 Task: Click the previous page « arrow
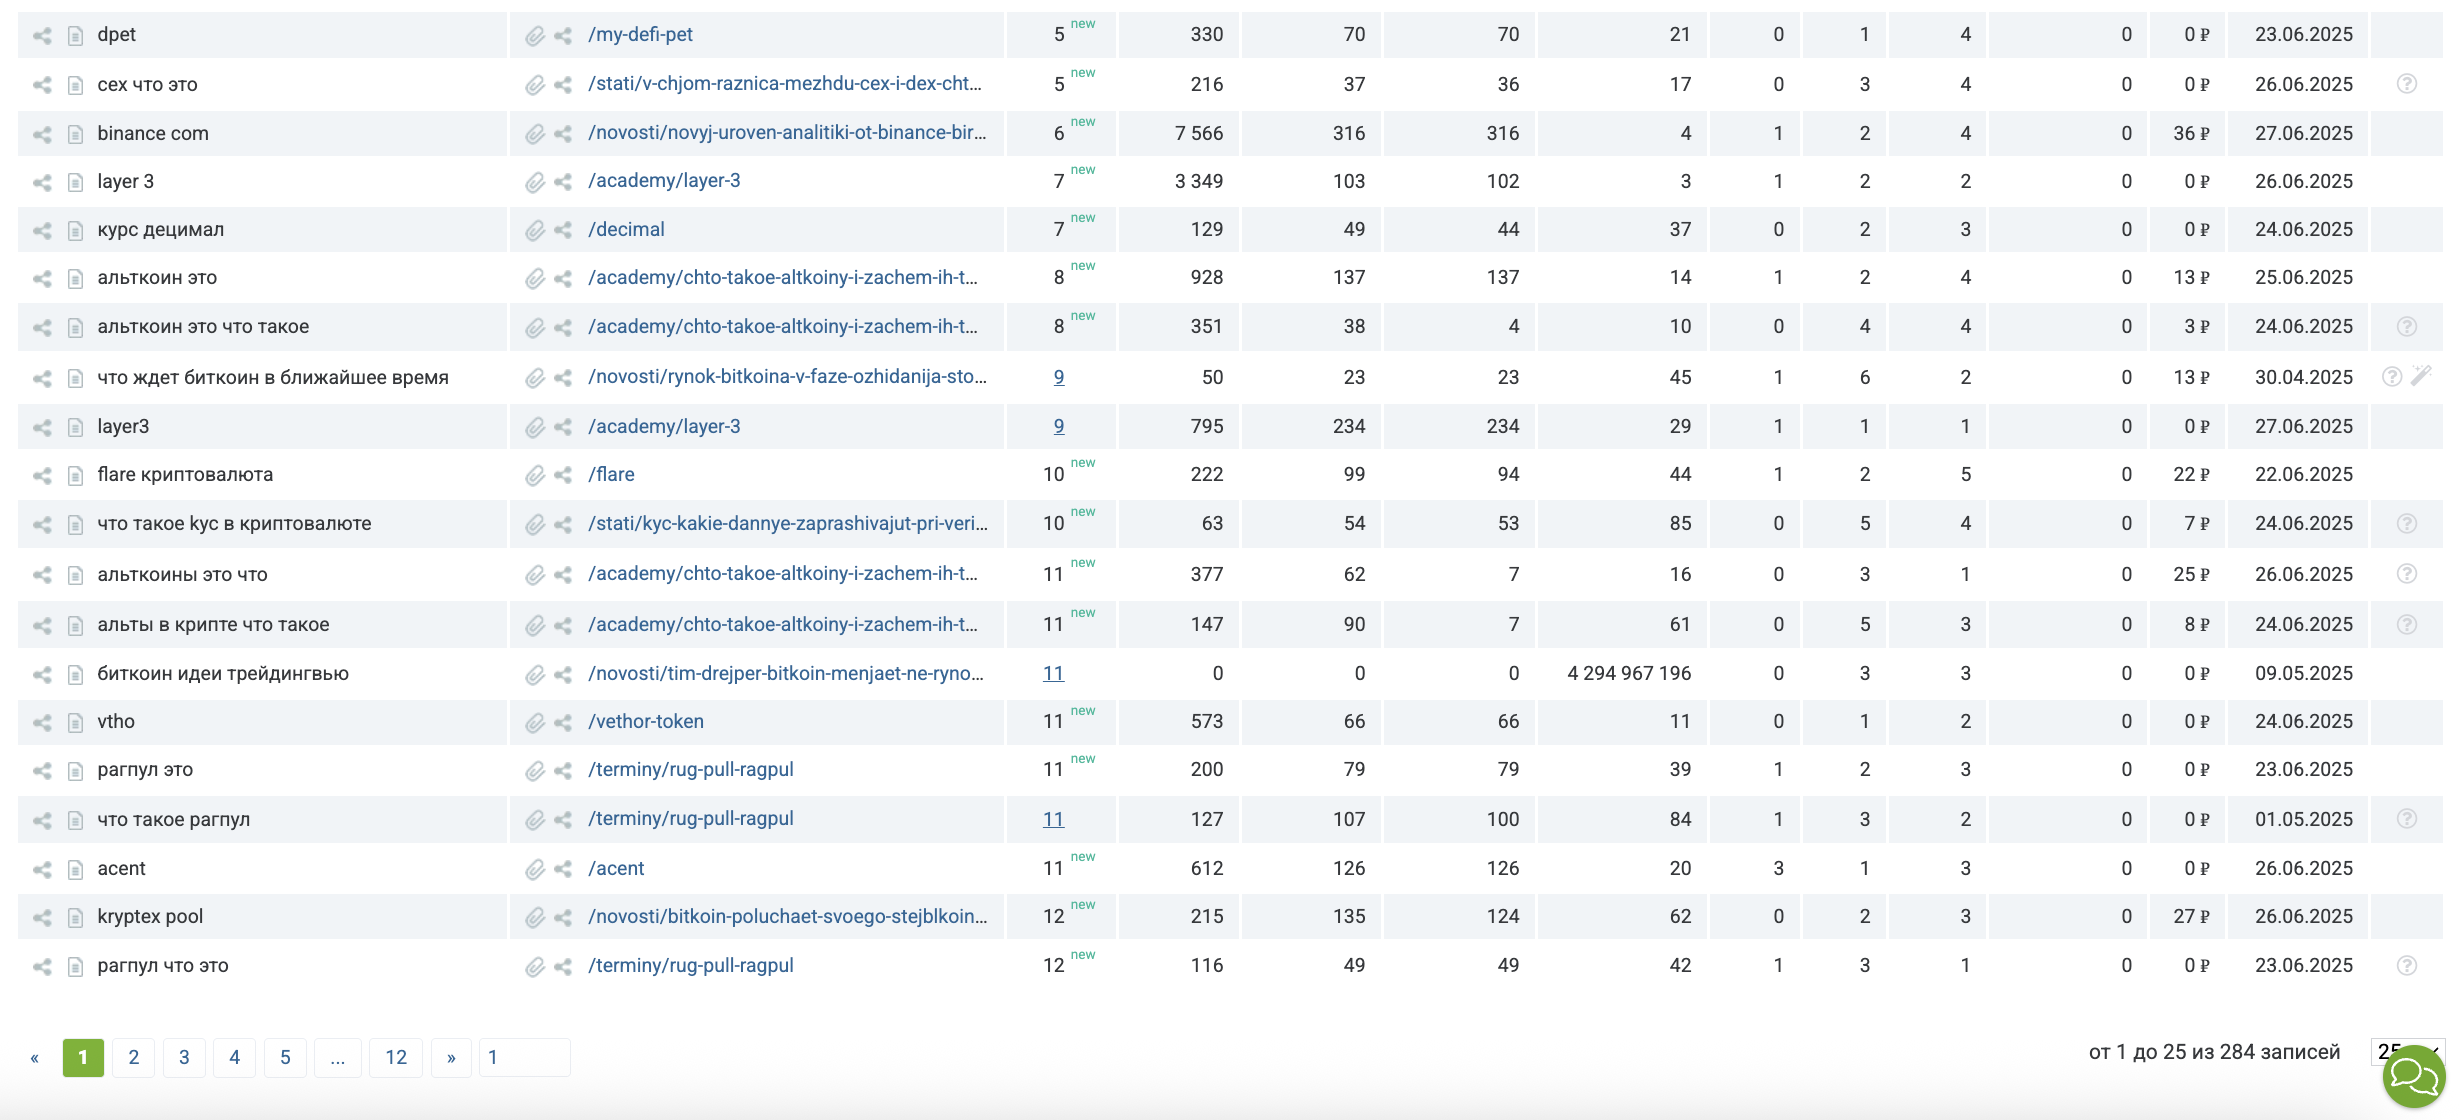tap(35, 1057)
